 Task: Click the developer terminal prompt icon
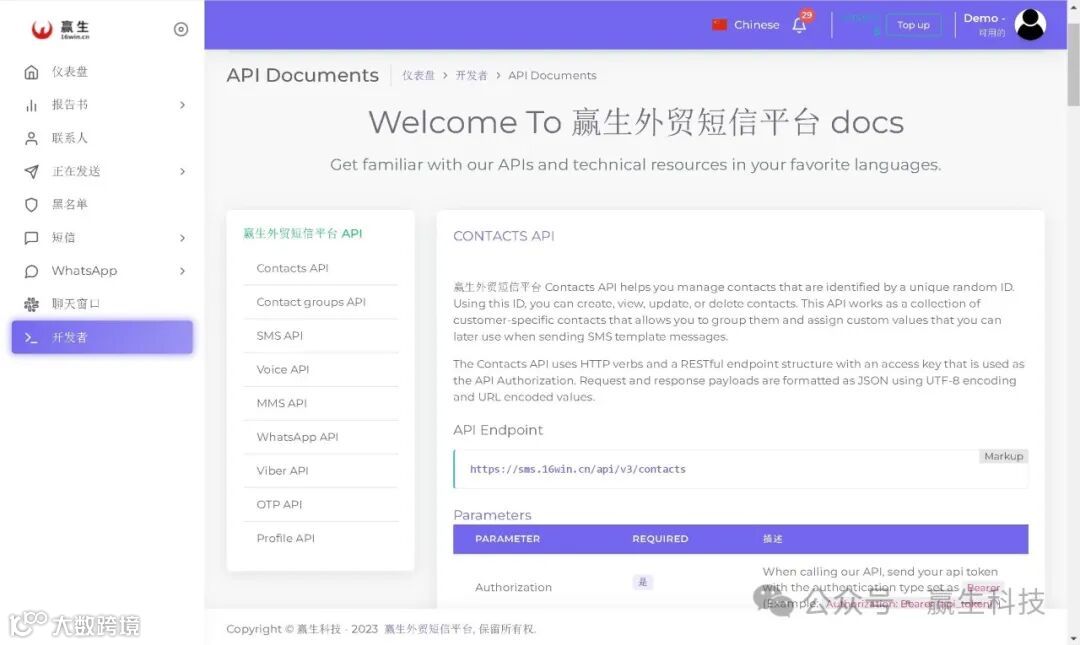[x=31, y=337]
